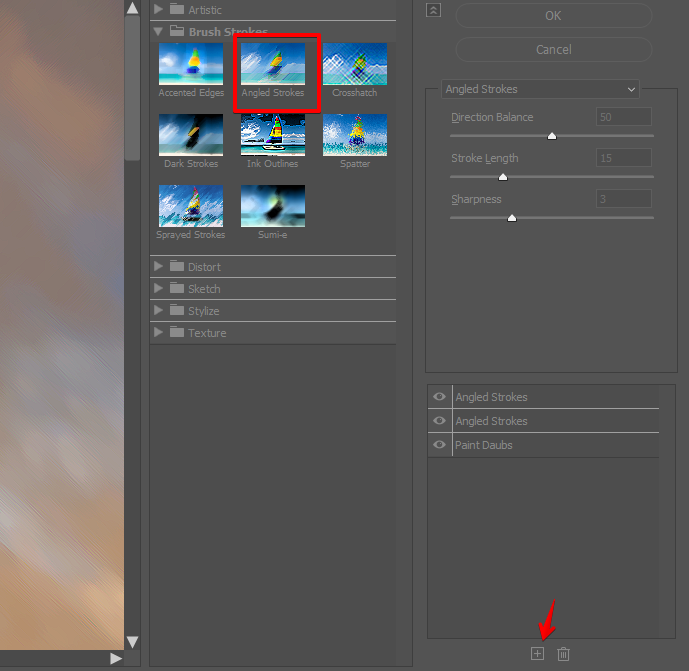The height and width of the screenshot is (671, 689).
Task: Click the Stroke Length slider handle
Action: click(503, 177)
